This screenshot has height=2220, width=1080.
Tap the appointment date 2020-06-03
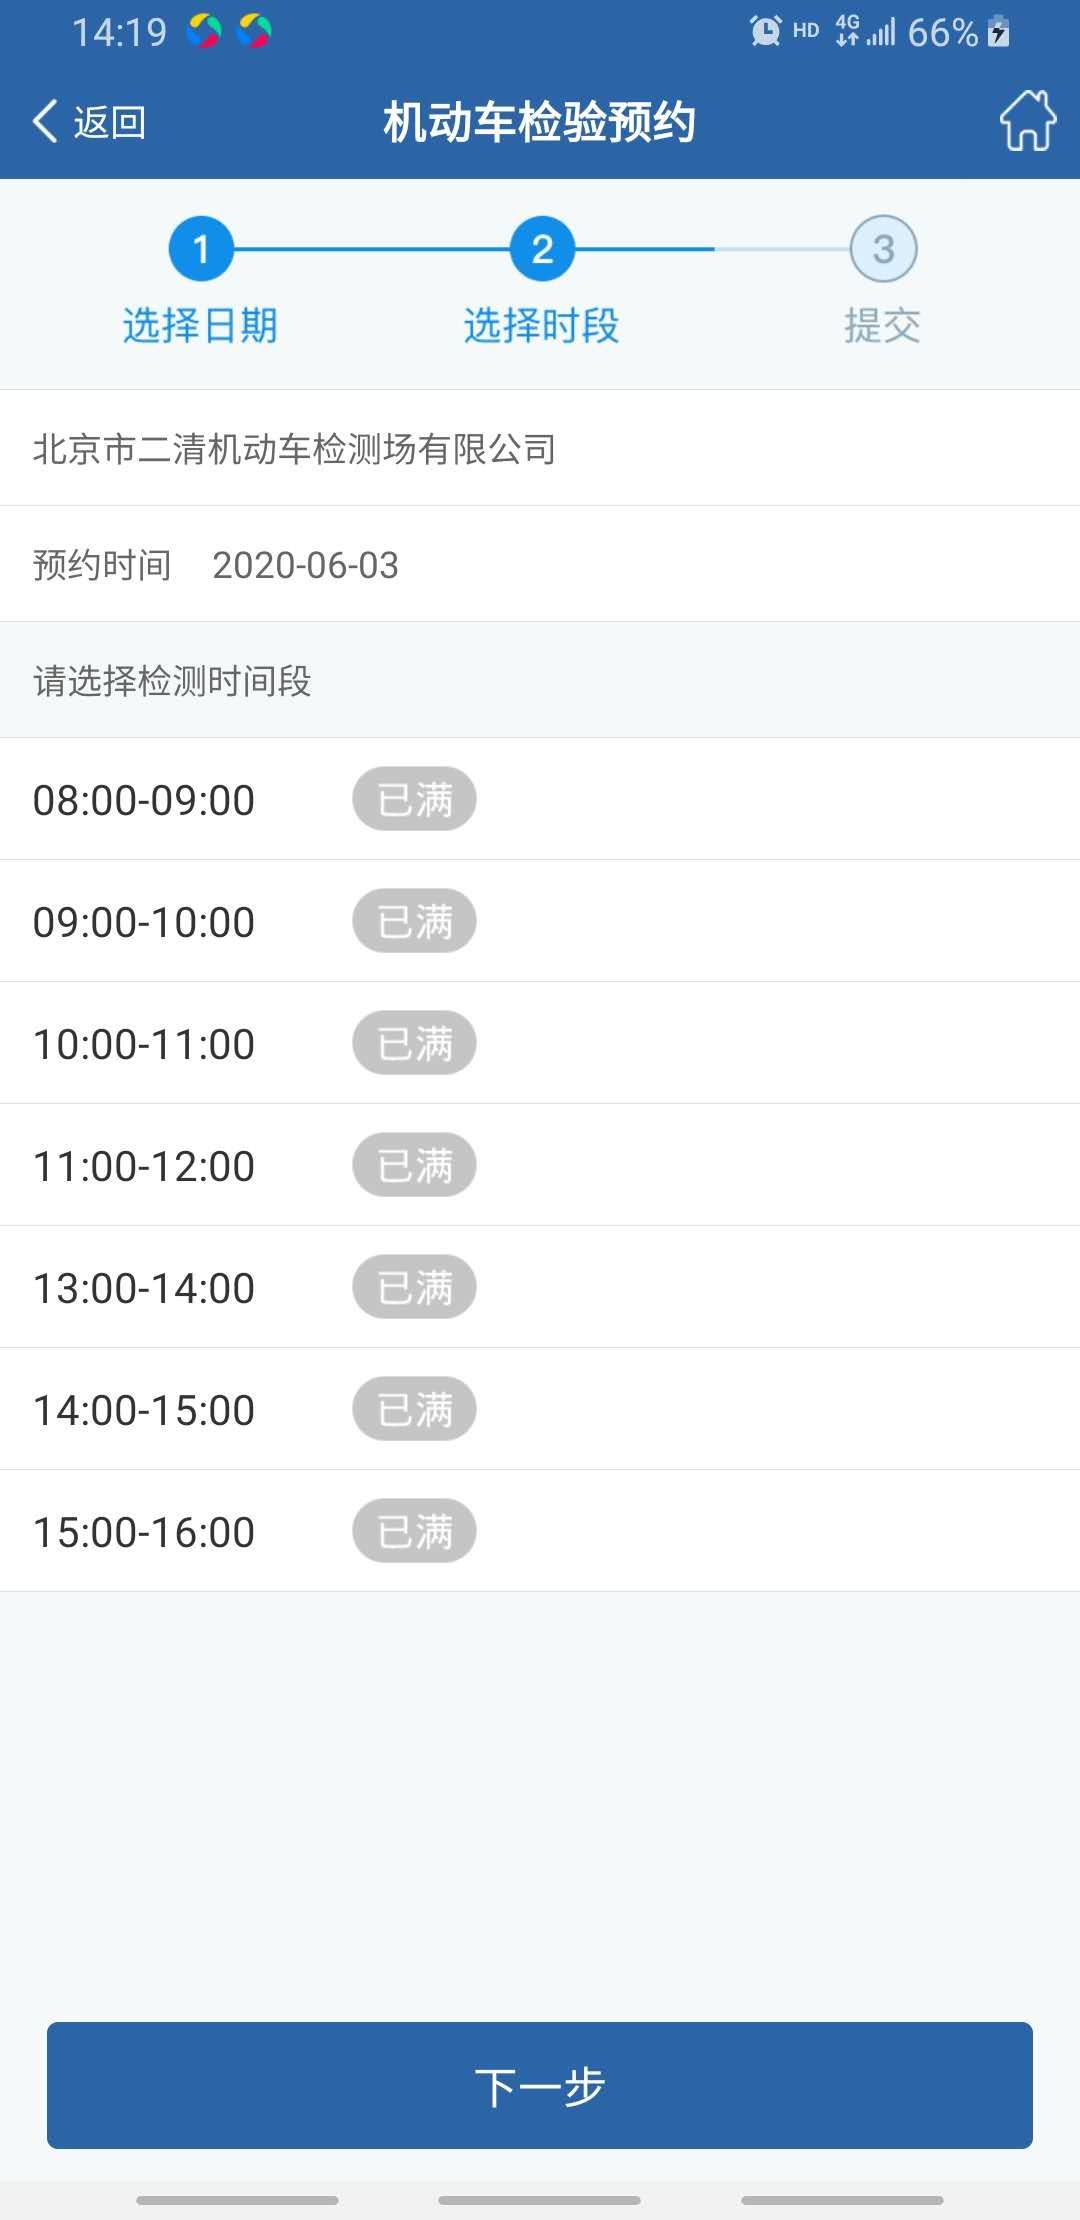click(305, 565)
